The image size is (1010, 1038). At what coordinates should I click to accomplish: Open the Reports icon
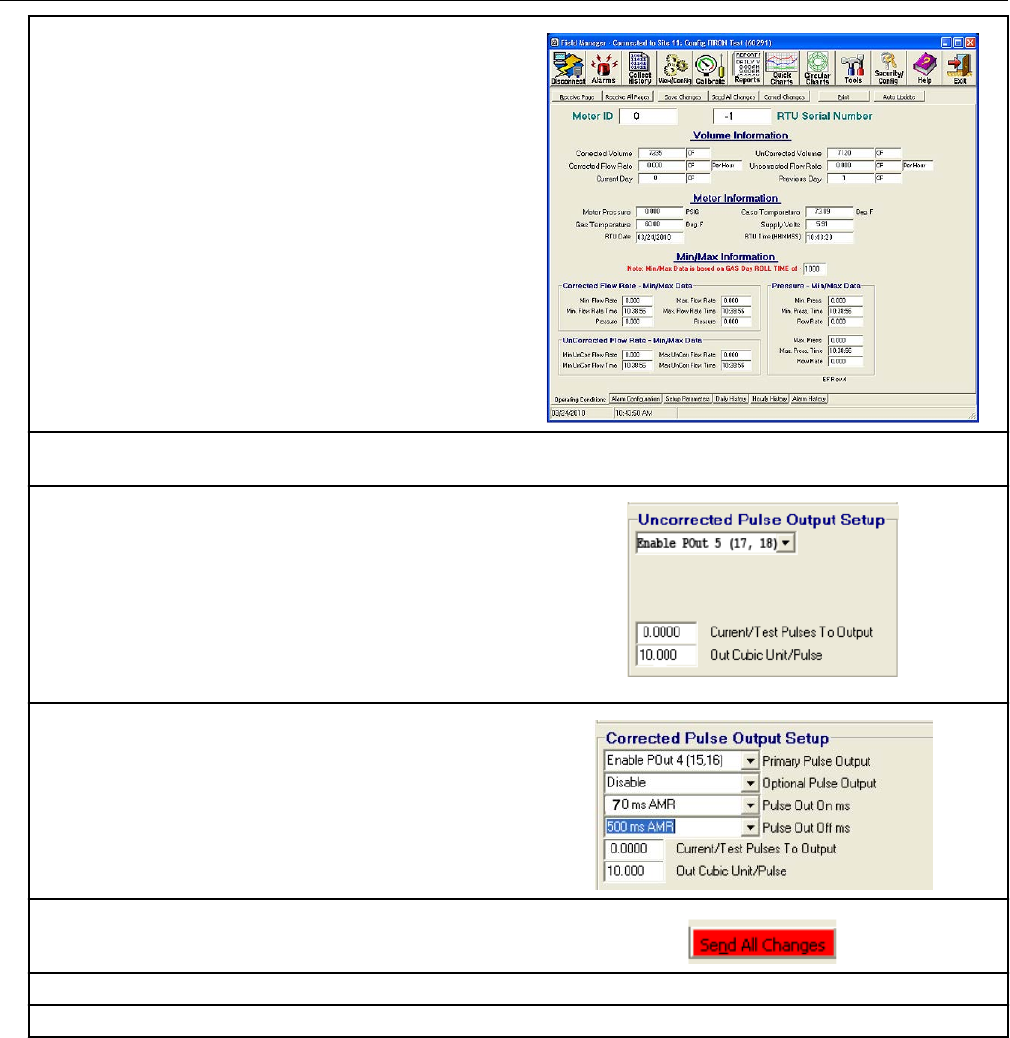click(747, 68)
